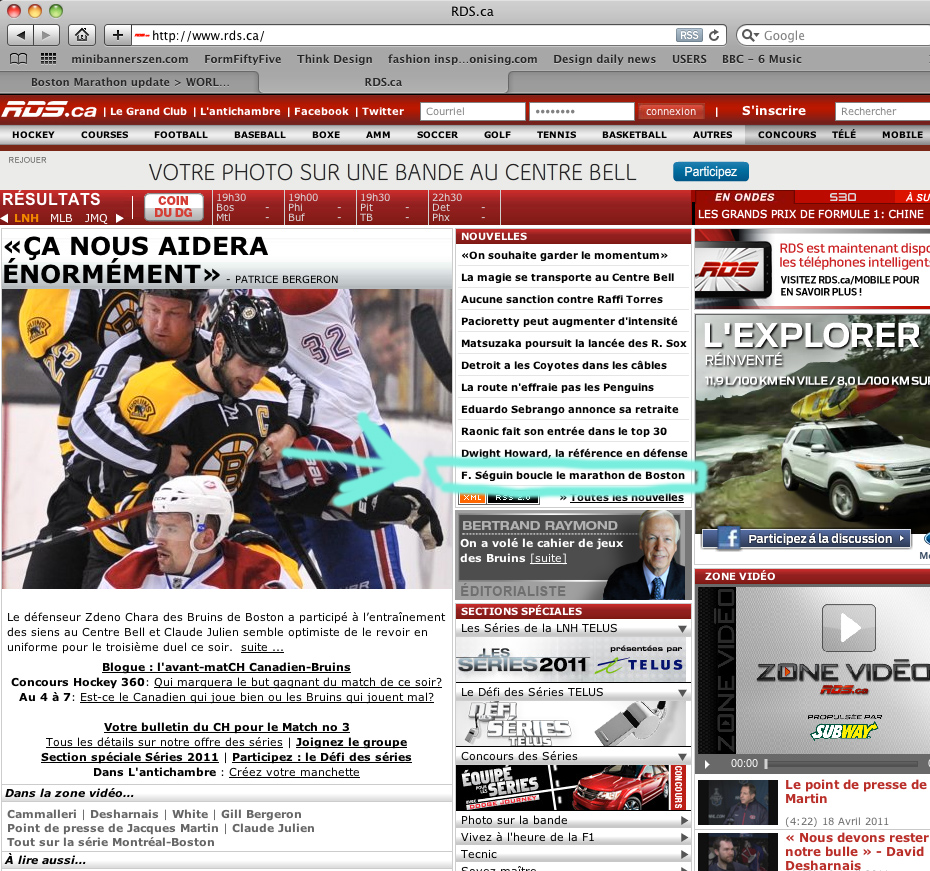This screenshot has height=871, width=930.
Task: Click the RDS.ca logo
Action: coord(49,110)
